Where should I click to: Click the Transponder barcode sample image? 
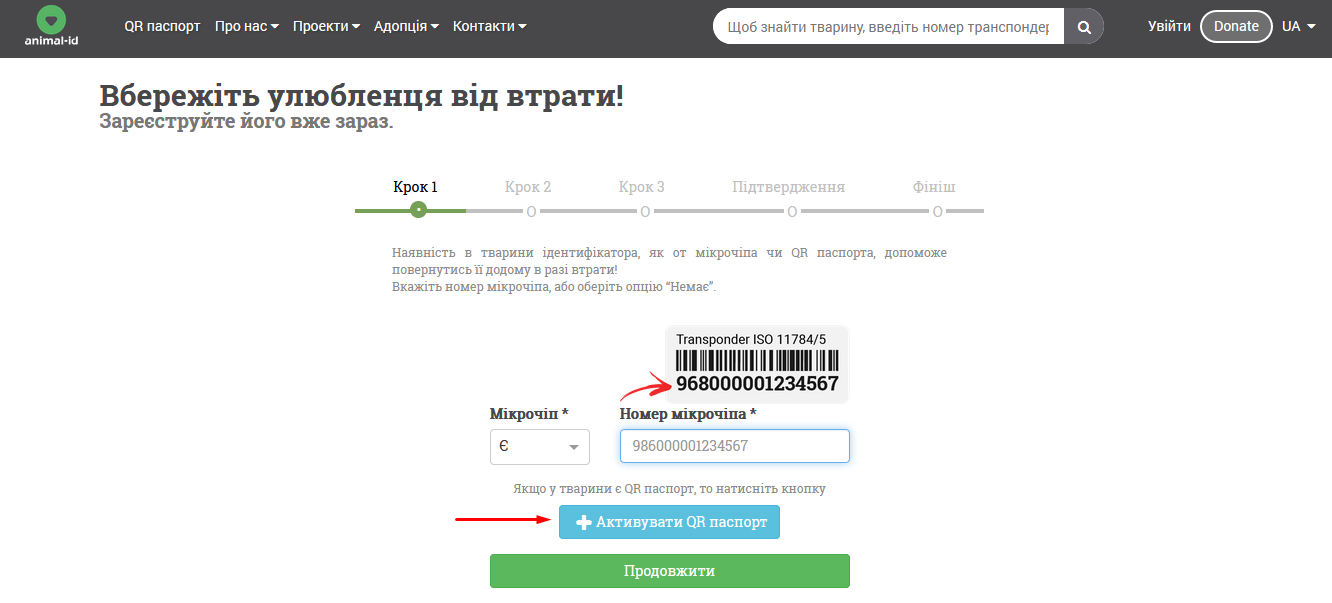click(x=757, y=364)
